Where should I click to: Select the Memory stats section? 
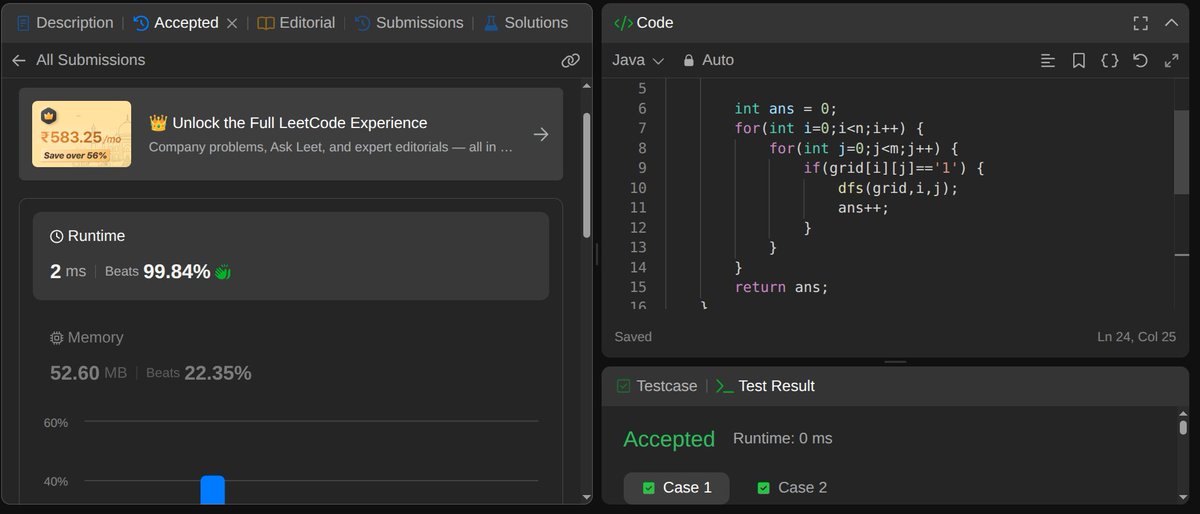(x=291, y=356)
